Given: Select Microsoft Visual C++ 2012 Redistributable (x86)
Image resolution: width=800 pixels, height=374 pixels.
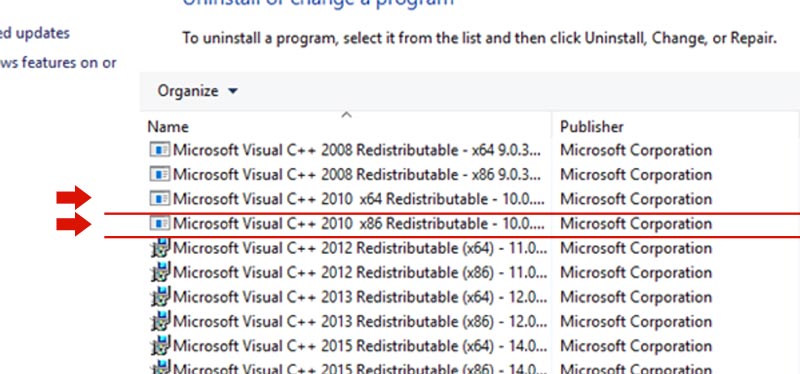Looking at the screenshot, I should coord(360,272).
